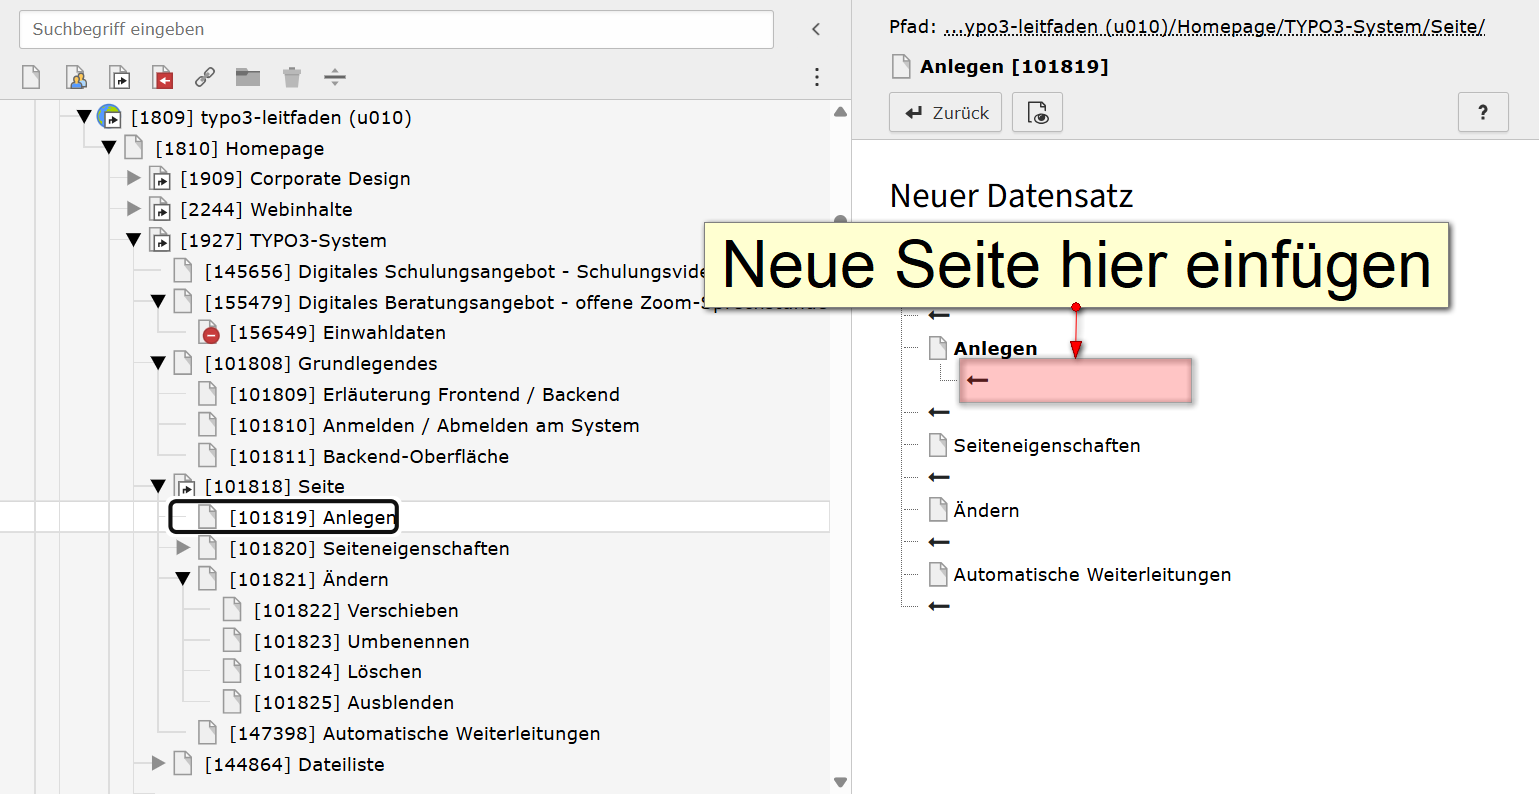Expand the Corporate Design tree node
Image resolution: width=1539 pixels, height=794 pixels.
[134, 179]
